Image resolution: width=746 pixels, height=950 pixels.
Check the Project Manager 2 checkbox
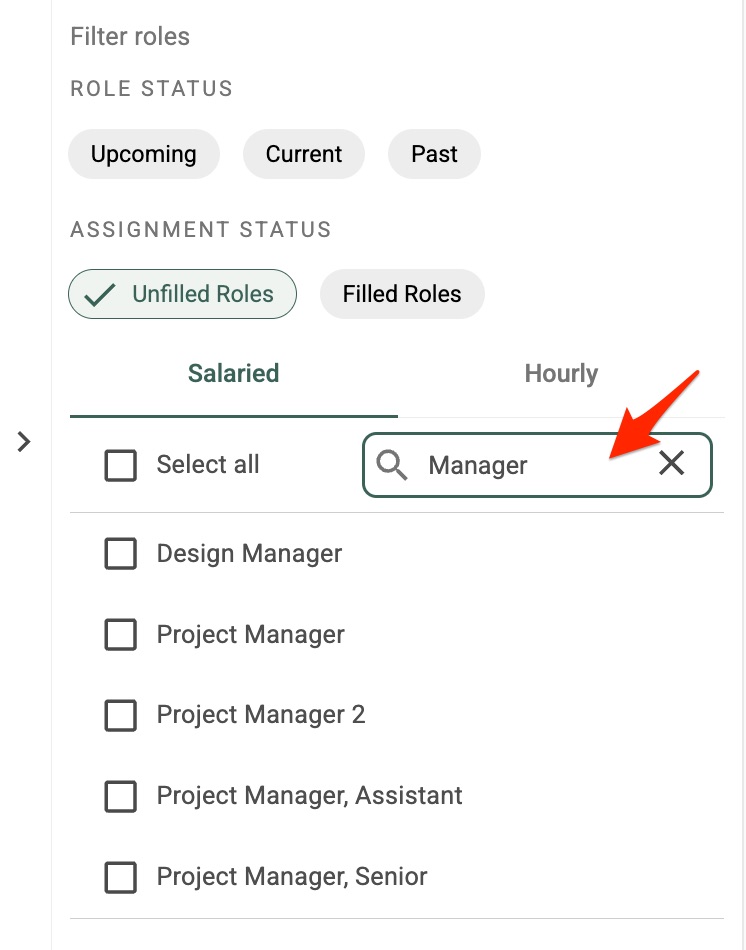coord(121,715)
